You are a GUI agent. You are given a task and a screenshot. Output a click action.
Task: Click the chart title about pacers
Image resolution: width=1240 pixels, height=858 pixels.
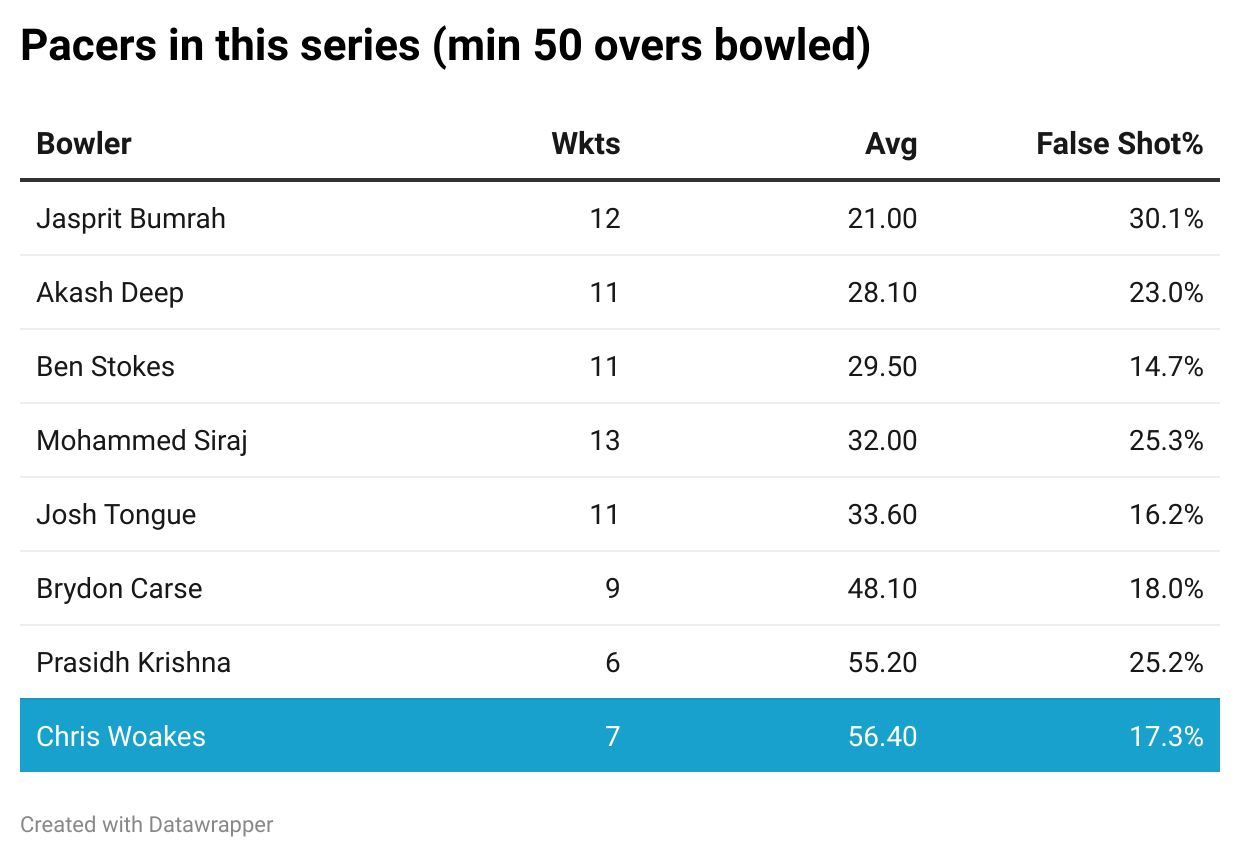point(445,47)
